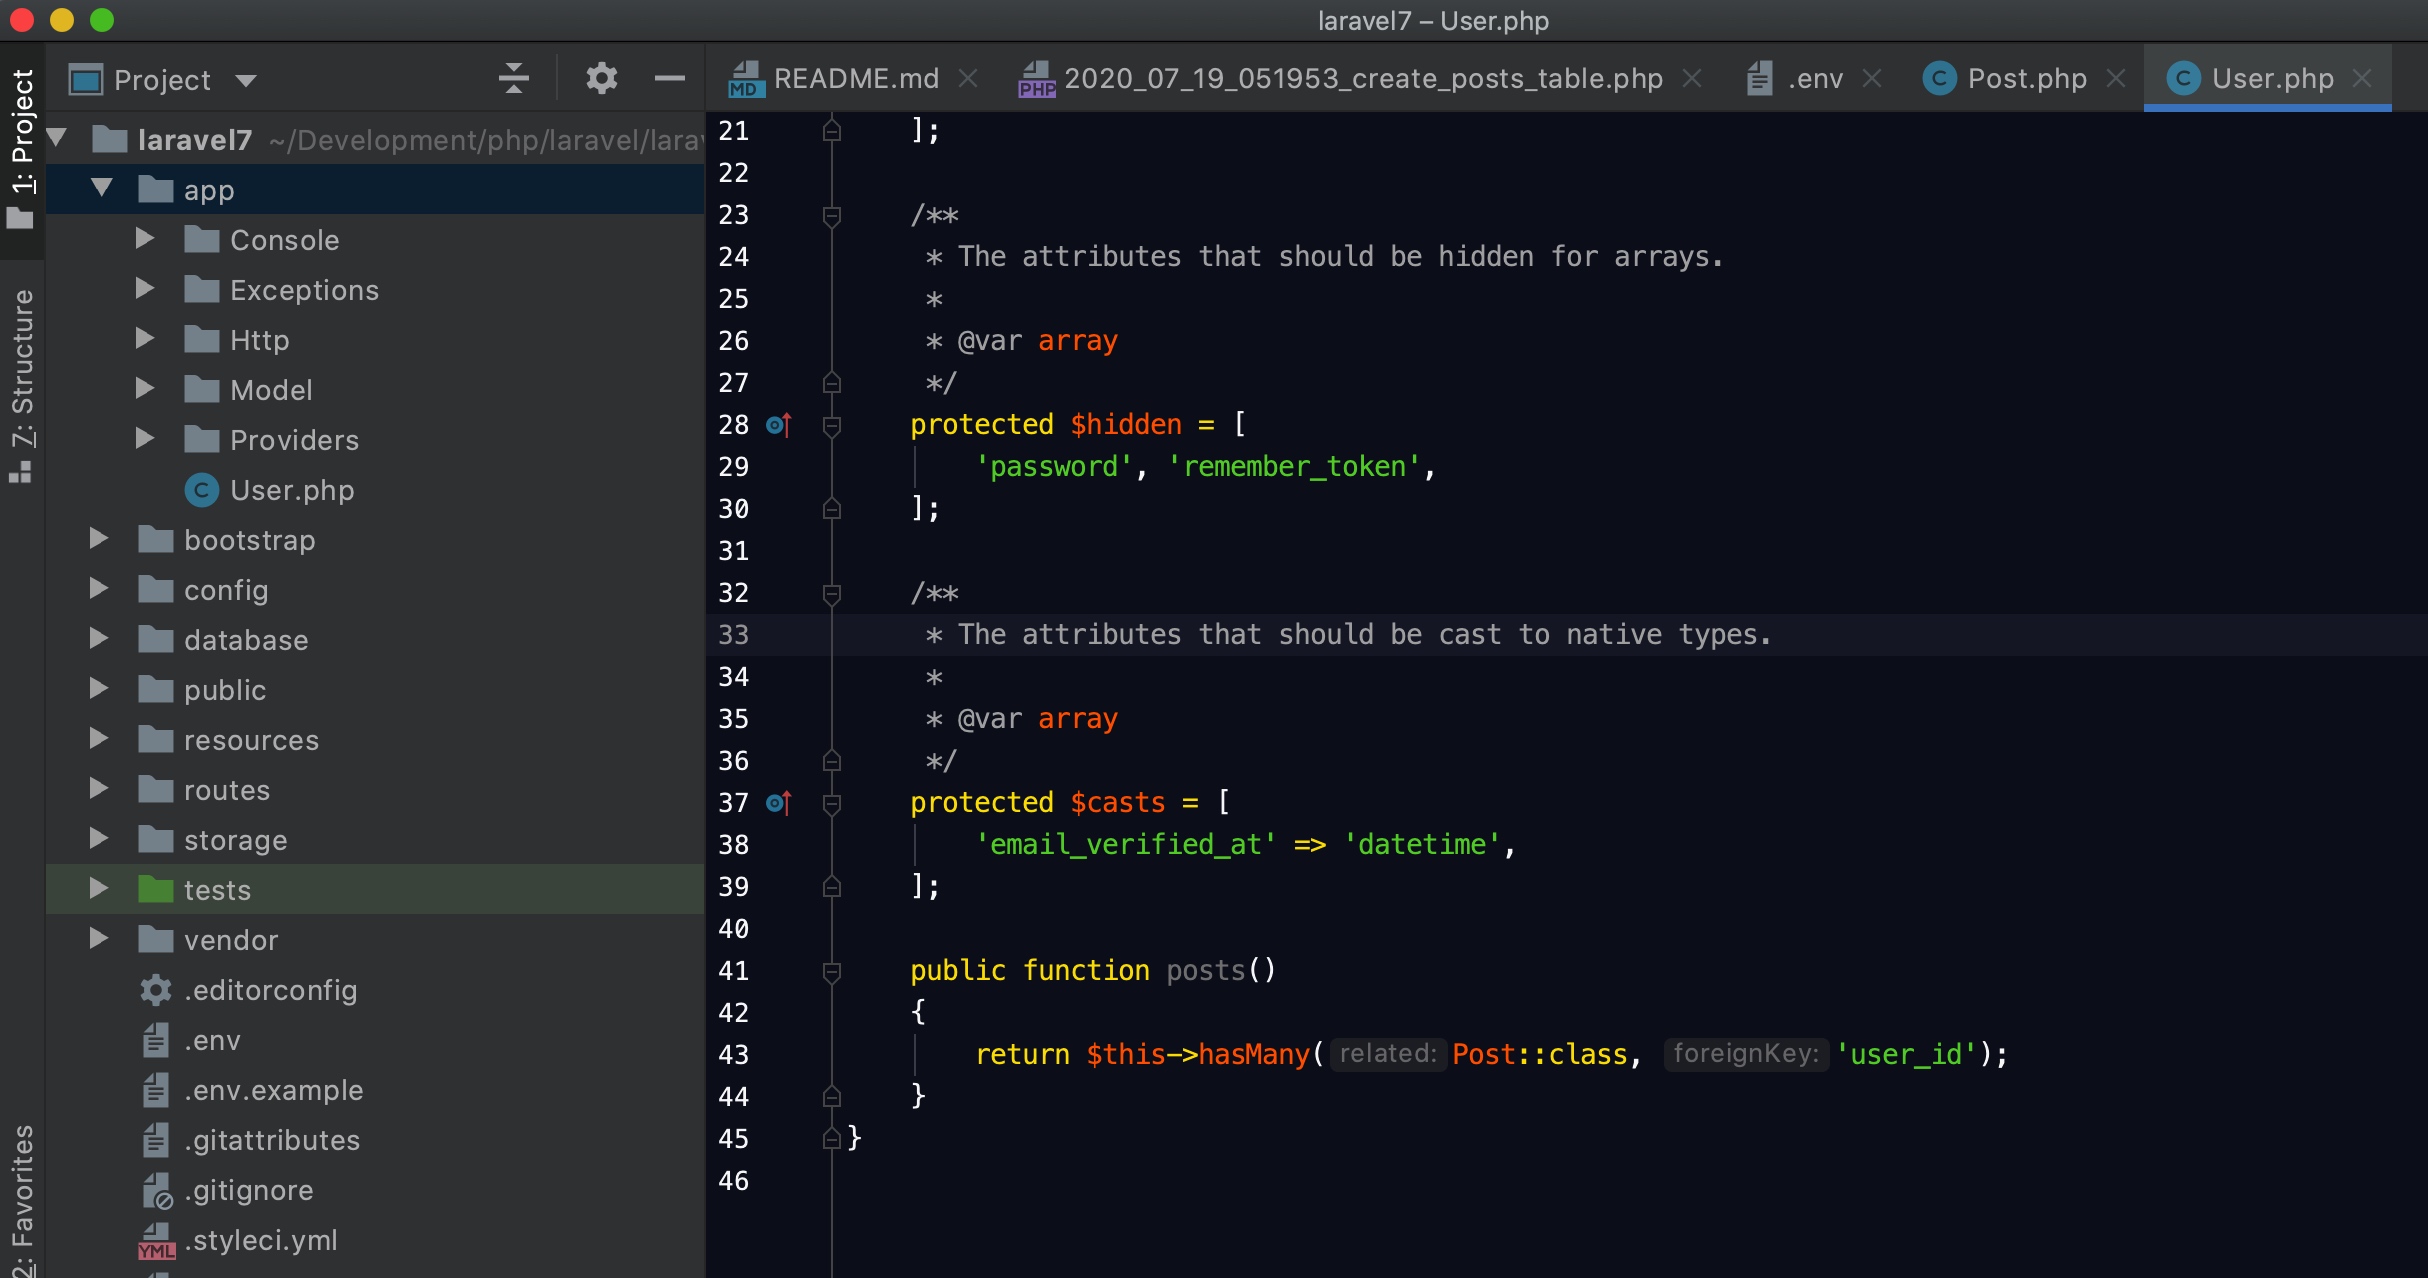The image size is (2428, 1278).
Task: Click the 'remember_token' string
Action: [x=1294, y=467]
